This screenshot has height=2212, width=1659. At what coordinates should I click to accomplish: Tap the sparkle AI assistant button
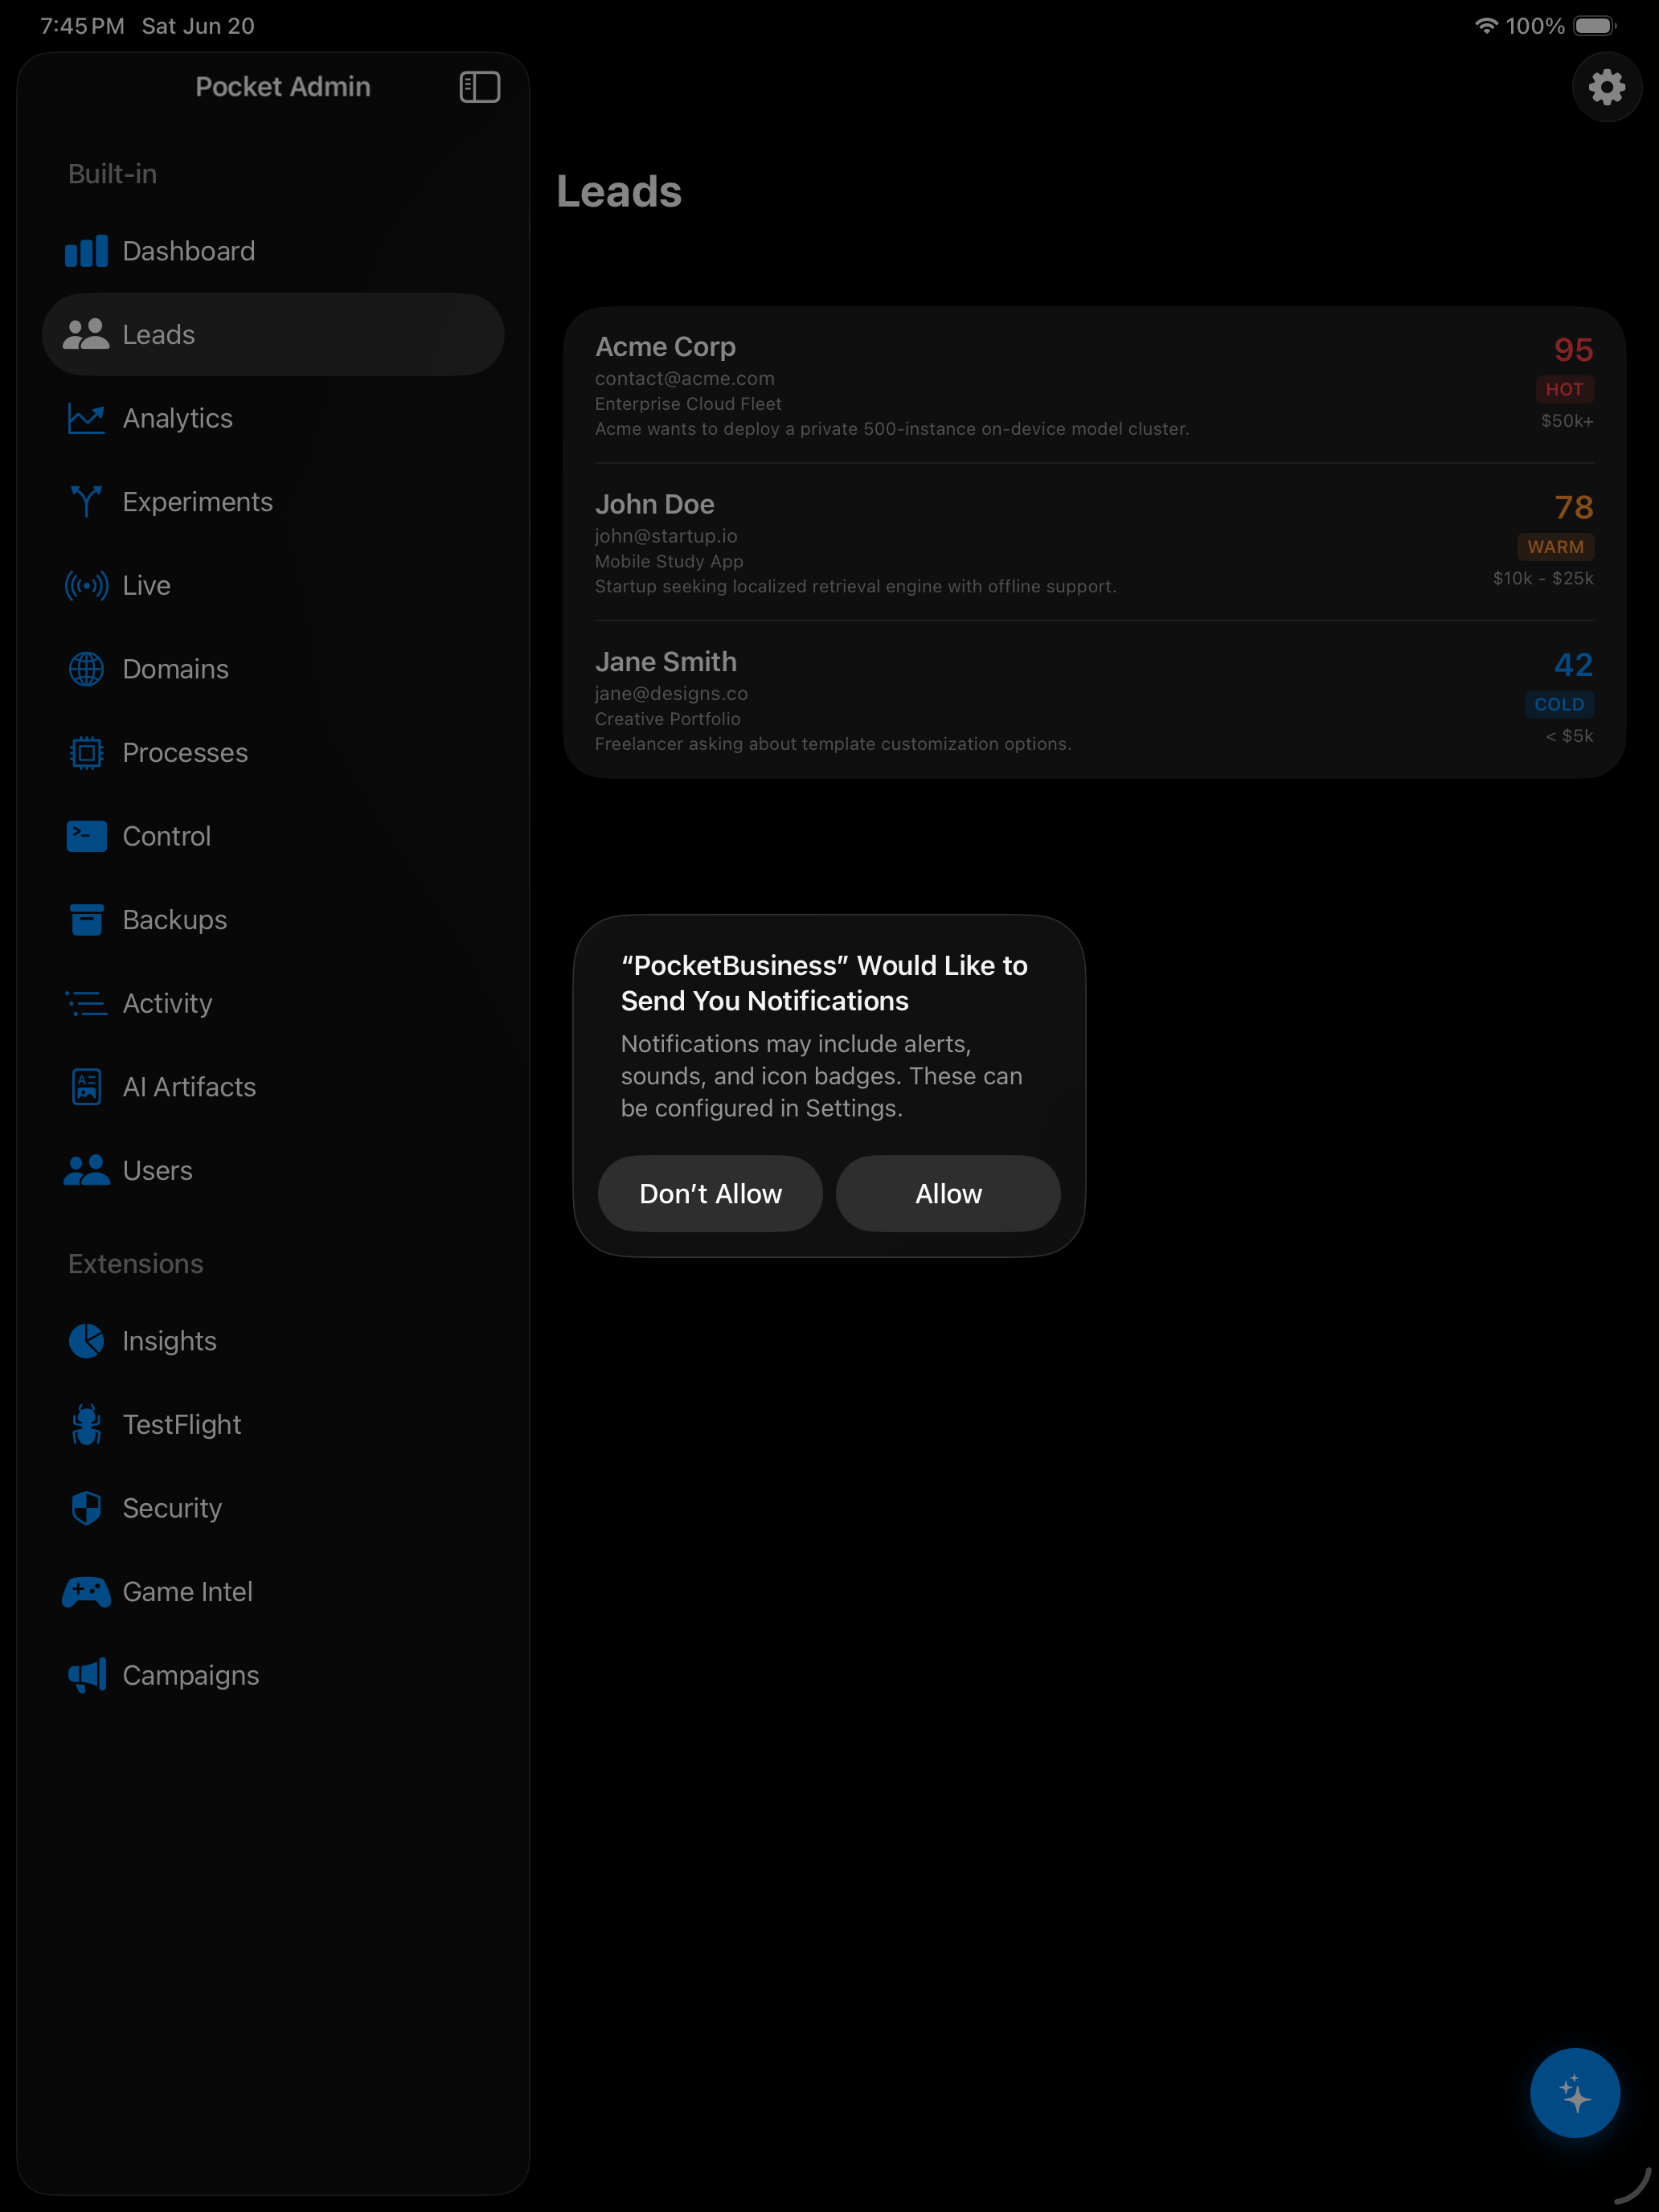(x=1574, y=2092)
